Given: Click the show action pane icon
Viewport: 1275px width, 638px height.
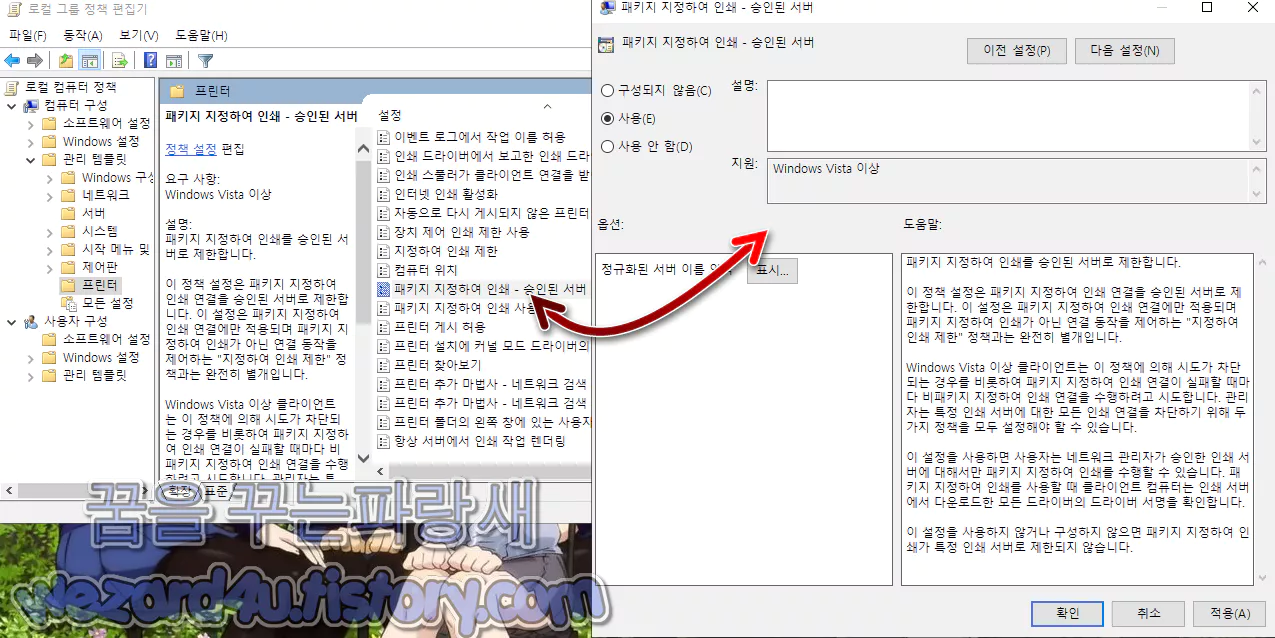Looking at the screenshot, I should pos(175,60).
